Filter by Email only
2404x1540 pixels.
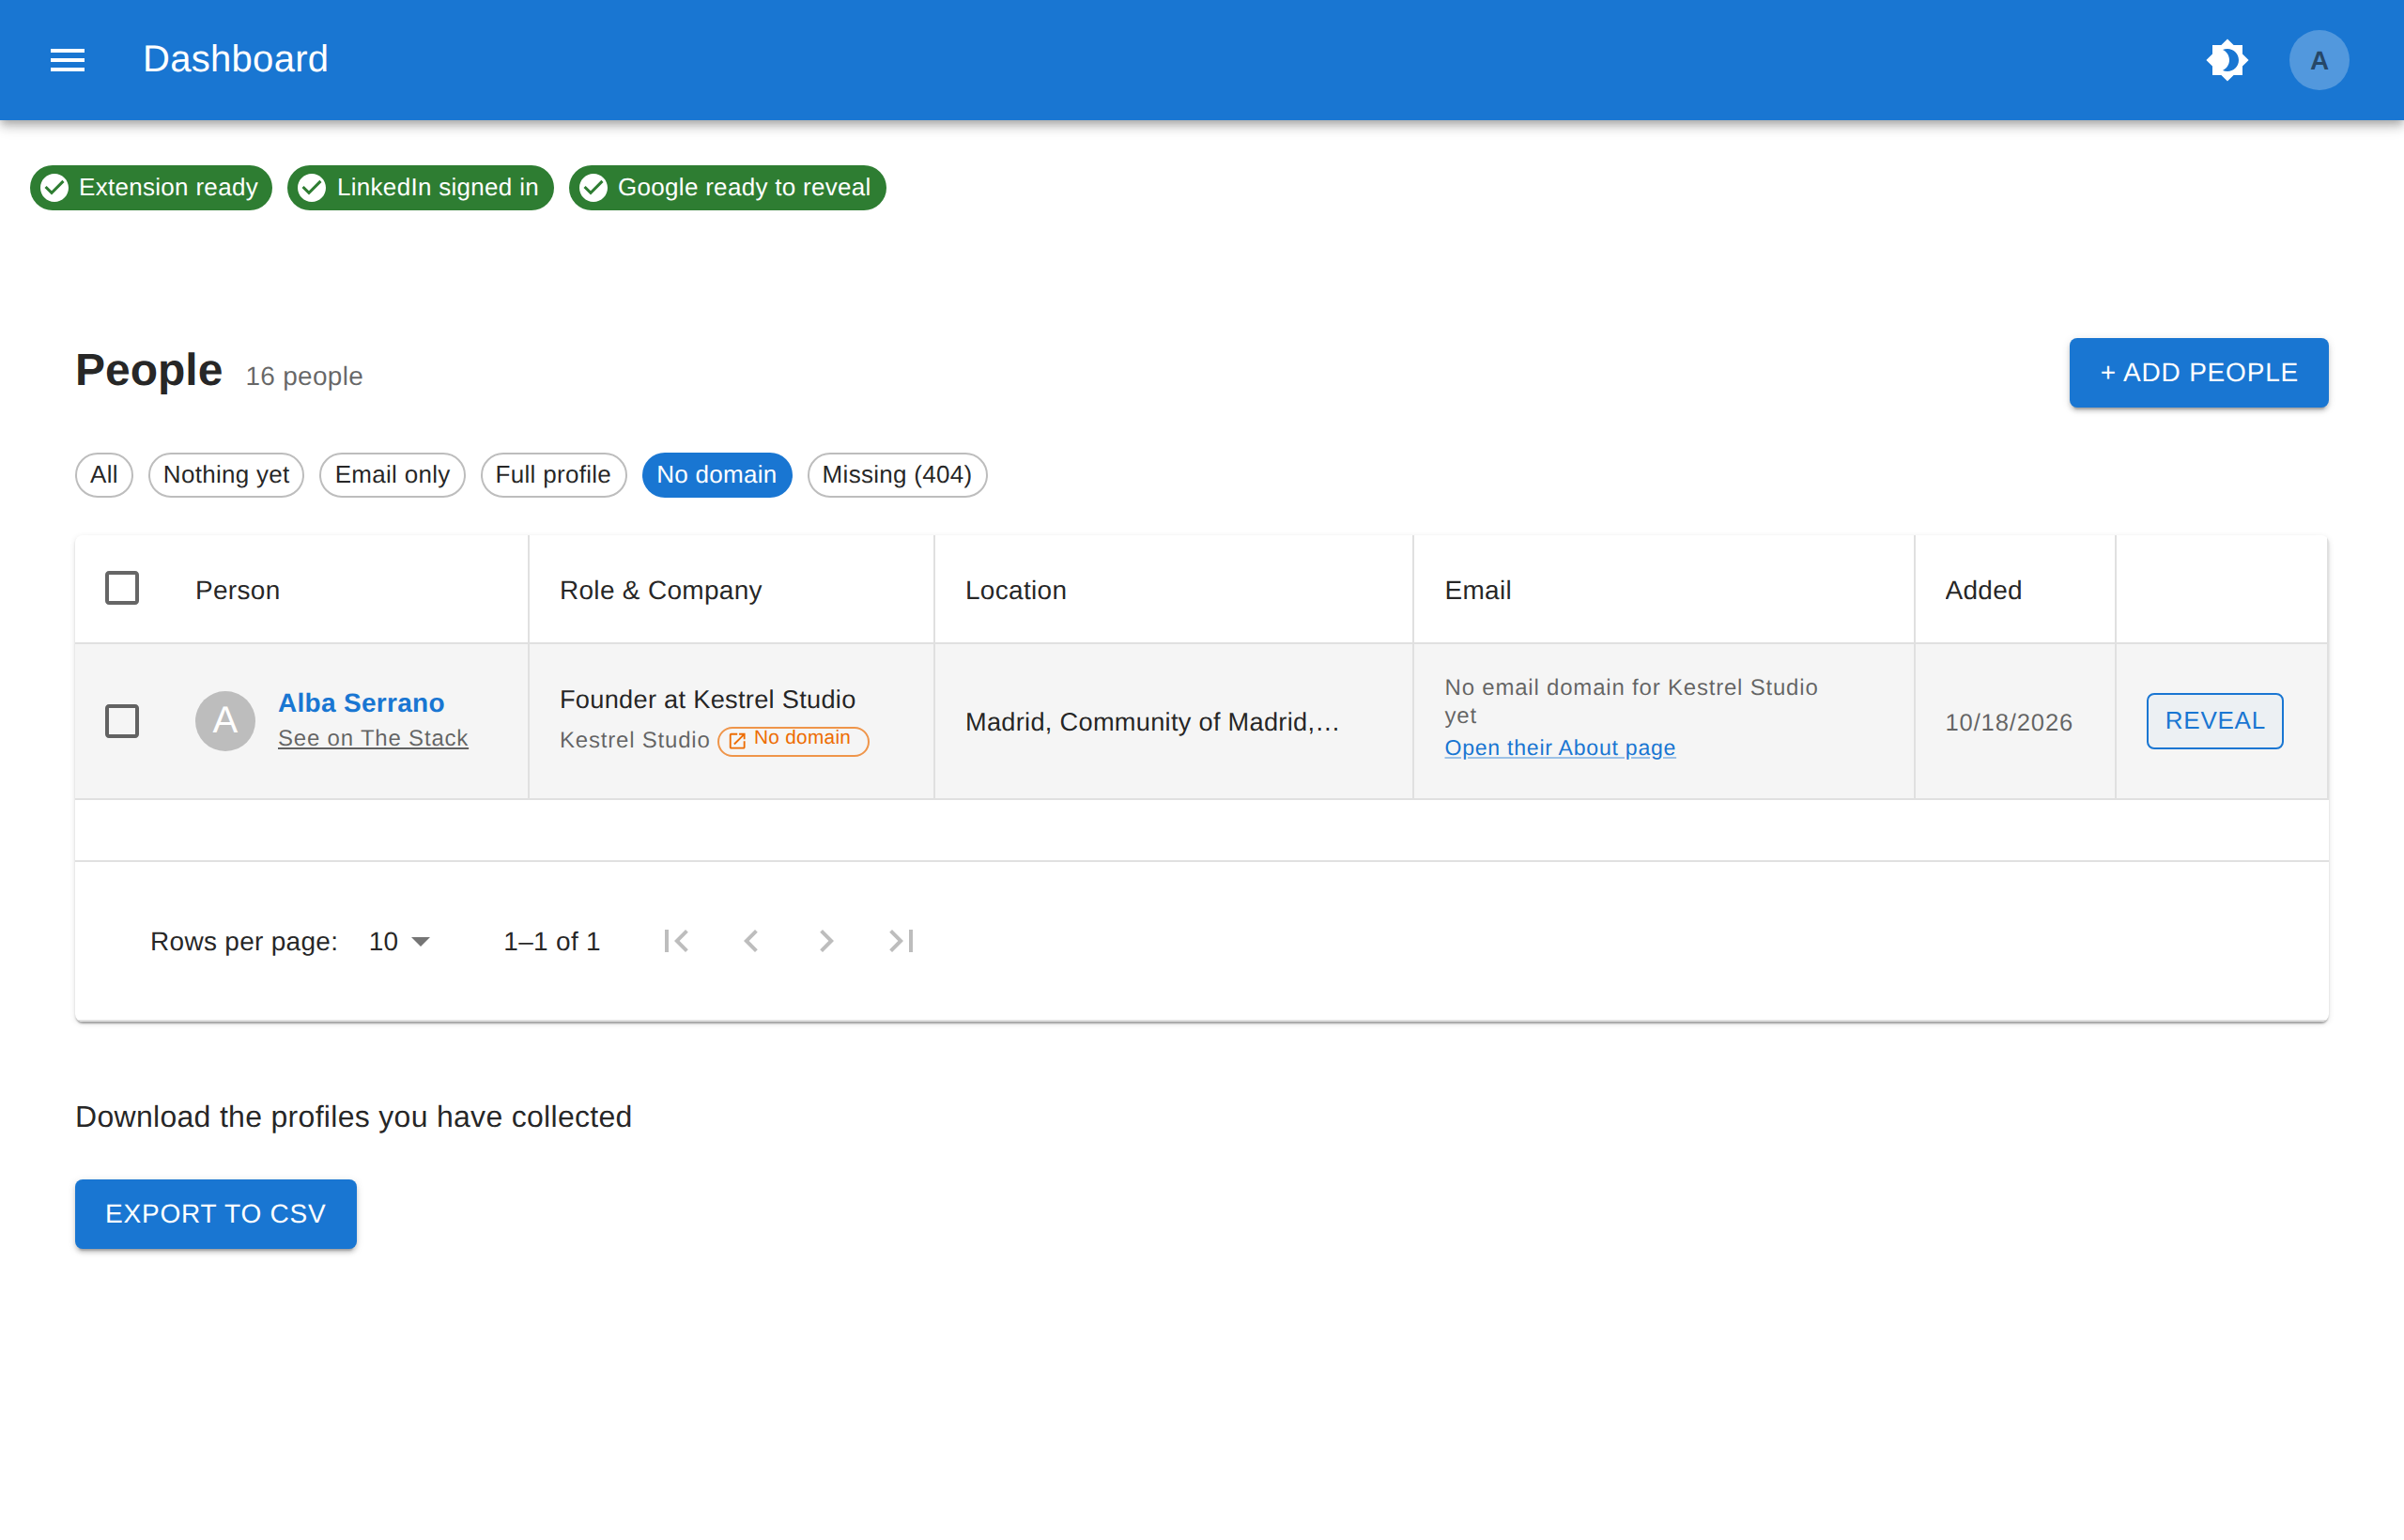392,475
